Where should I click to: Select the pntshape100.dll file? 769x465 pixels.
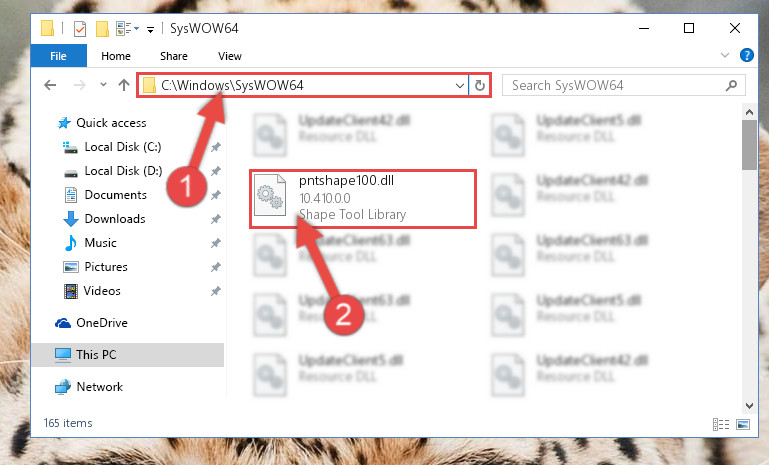[362, 199]
